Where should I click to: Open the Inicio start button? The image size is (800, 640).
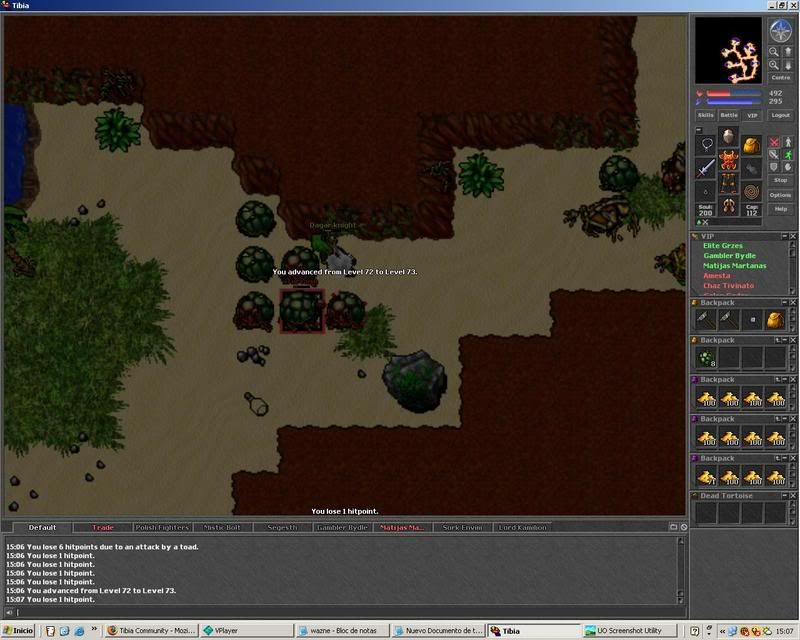pyautogui.click(x=18, y=631)
